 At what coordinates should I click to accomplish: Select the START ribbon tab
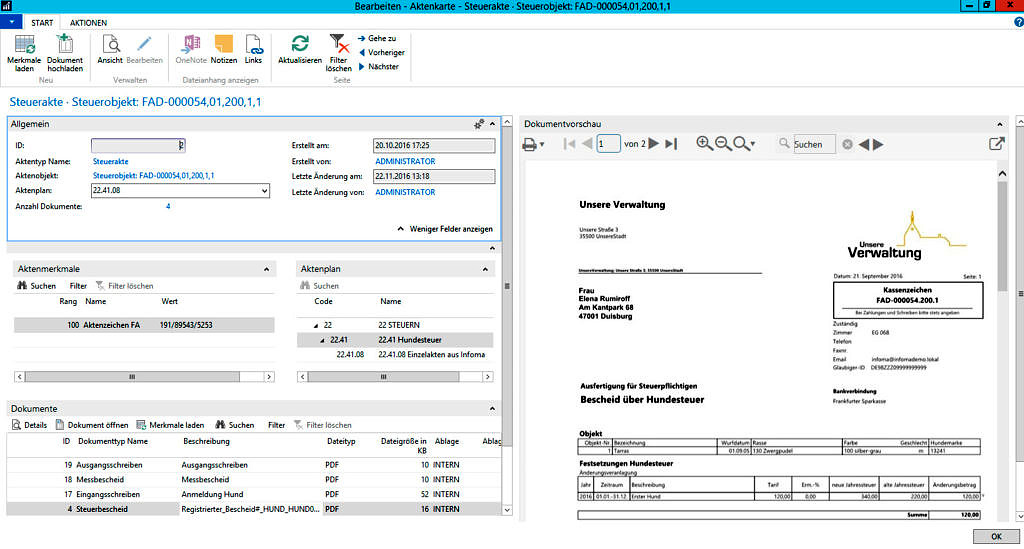click(x=43, y=22)
